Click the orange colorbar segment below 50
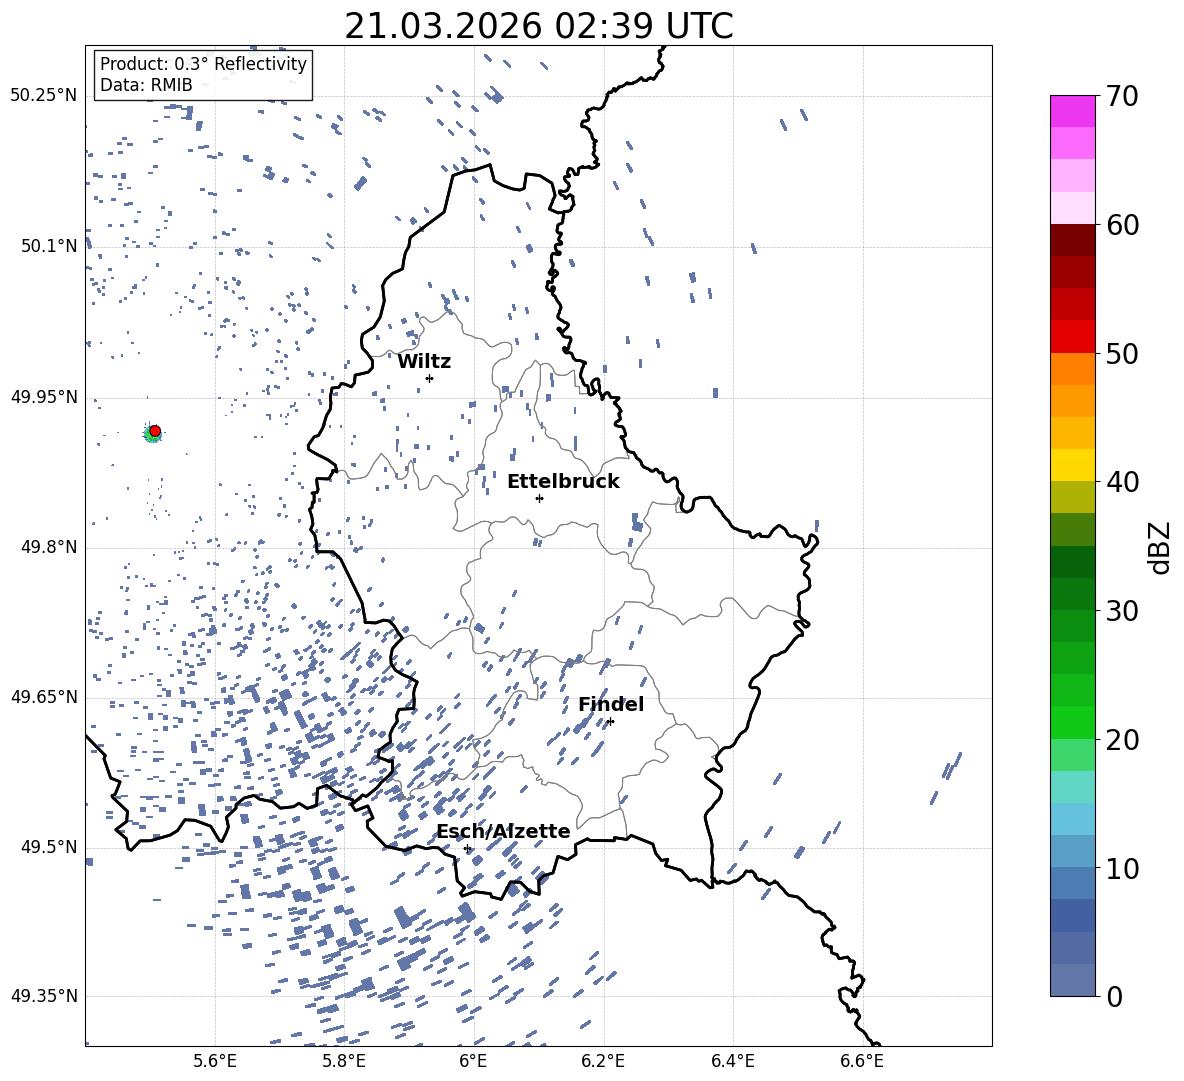This screenshot has width=1184, height=1081. (x=1073, y=368)
